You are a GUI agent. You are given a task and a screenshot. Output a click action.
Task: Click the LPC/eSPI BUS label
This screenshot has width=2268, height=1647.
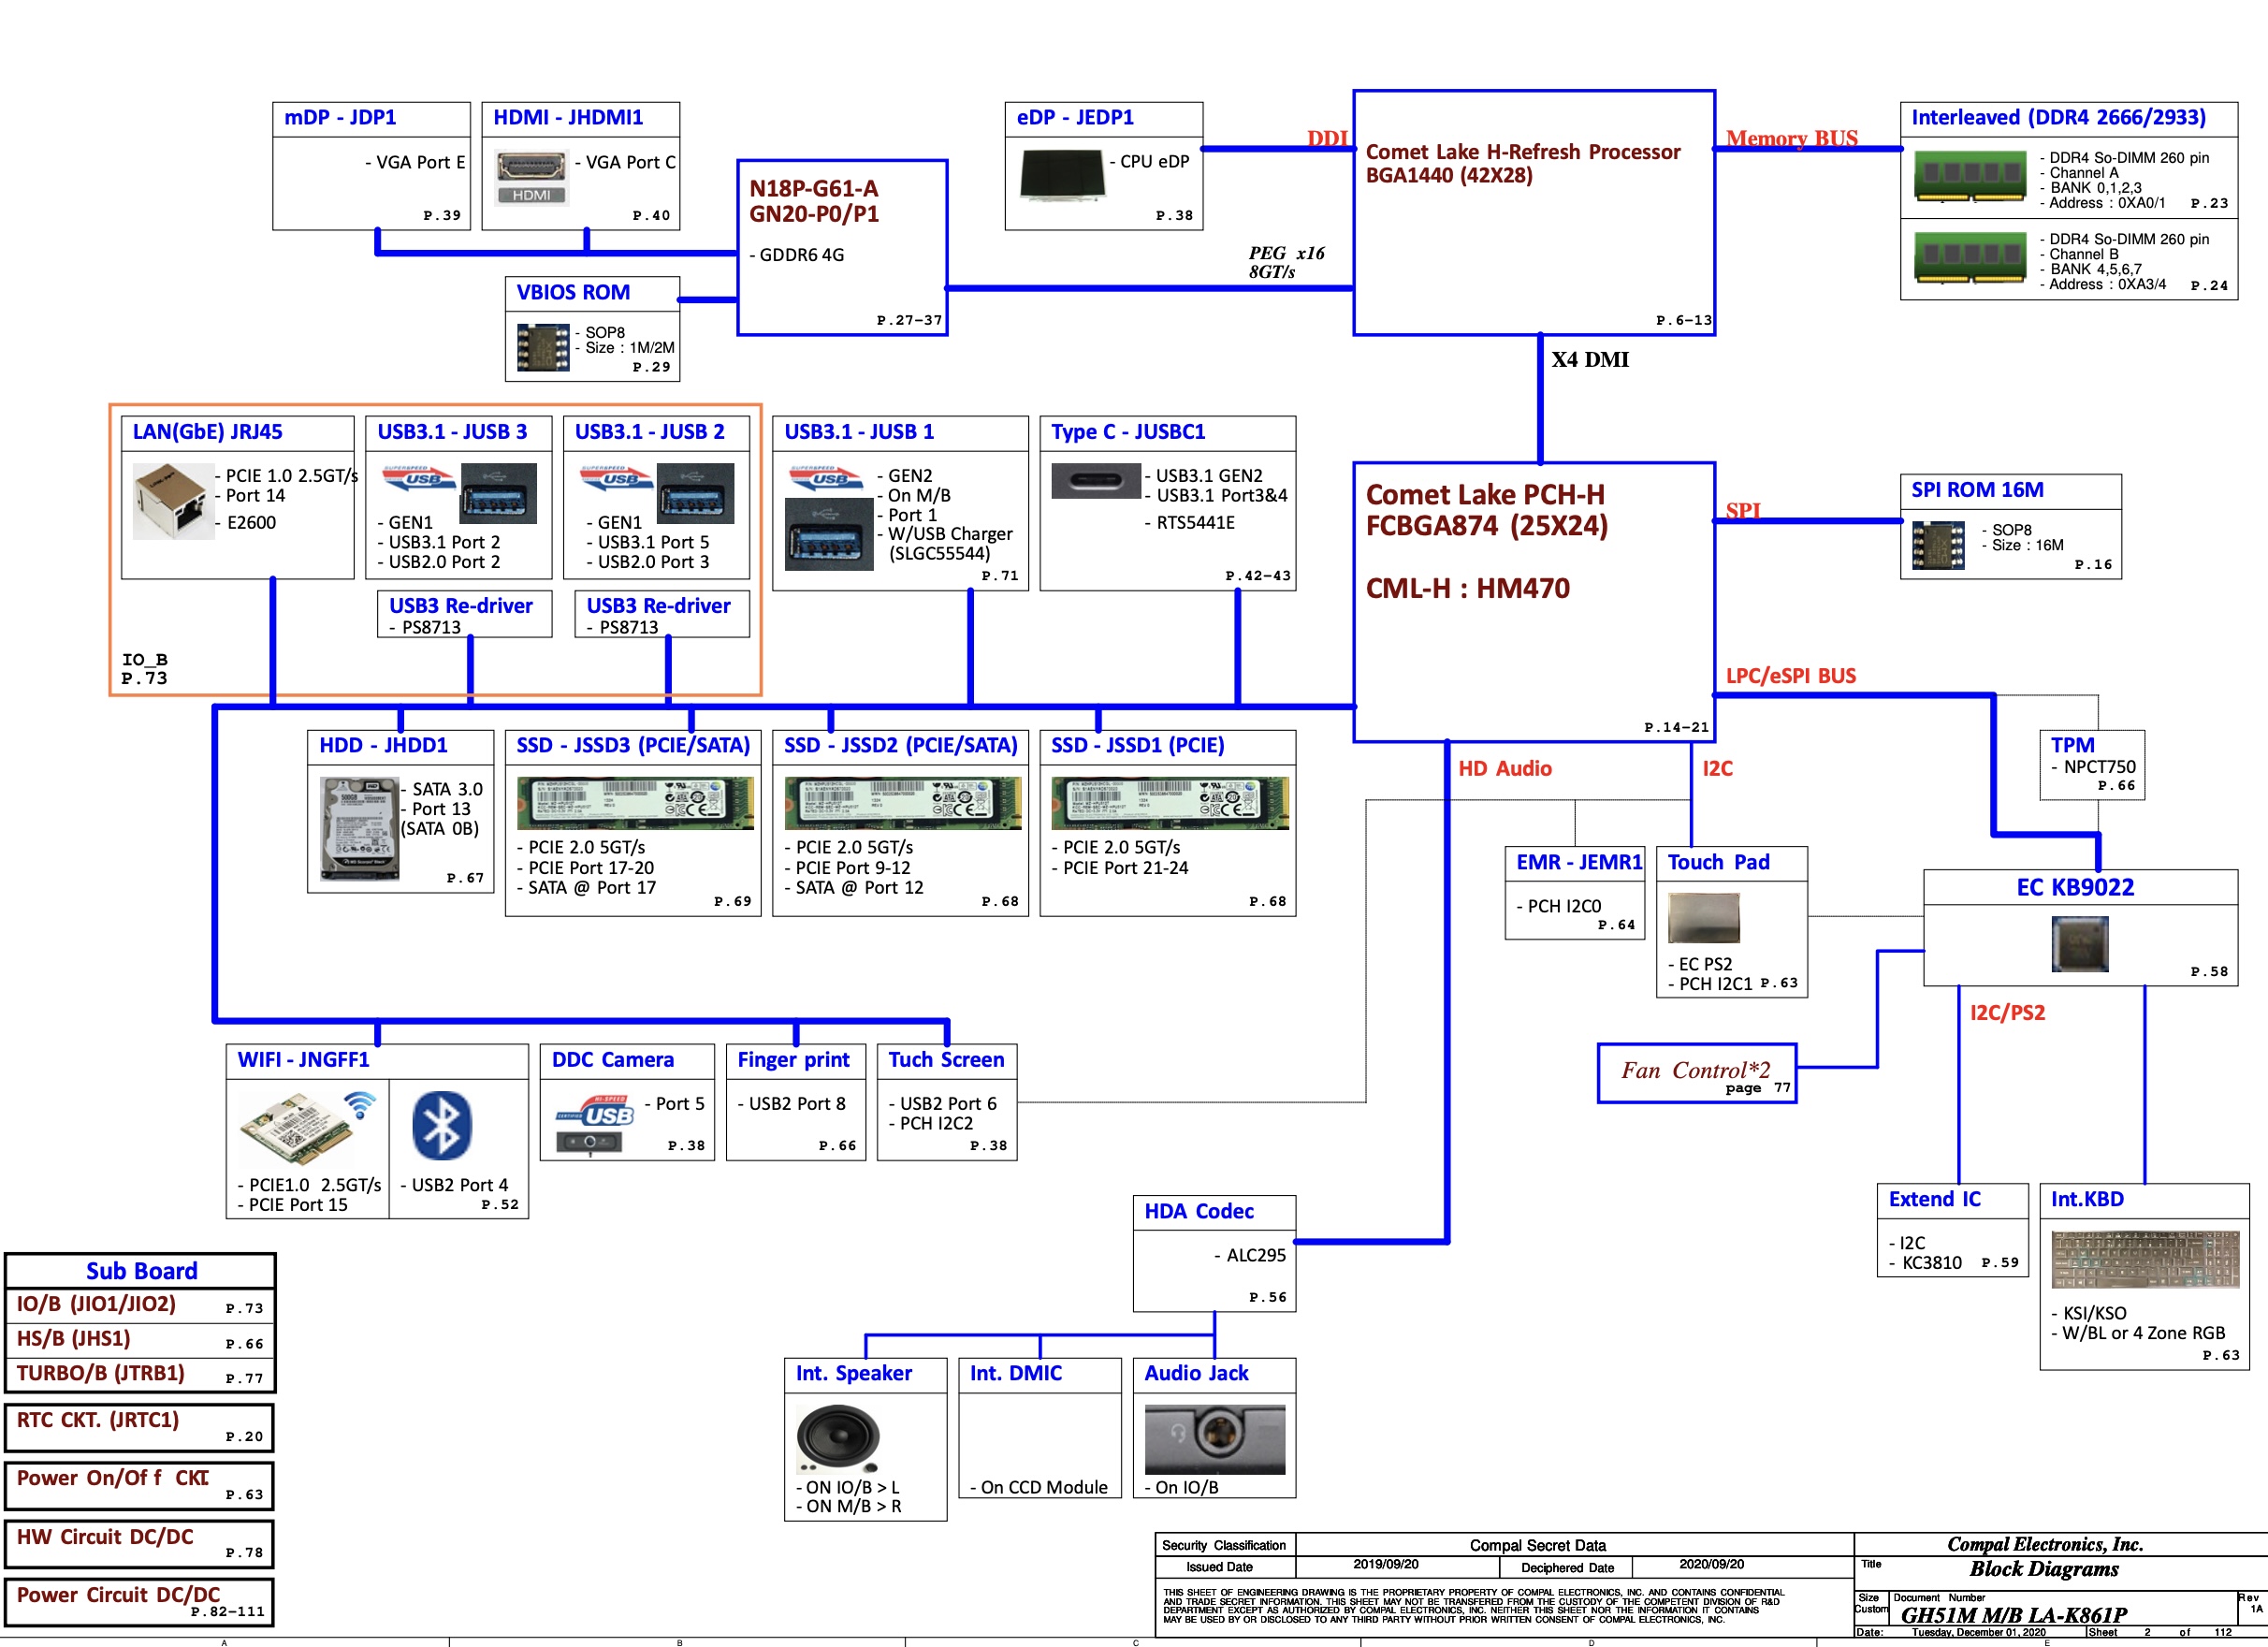tap(1791, 676)
